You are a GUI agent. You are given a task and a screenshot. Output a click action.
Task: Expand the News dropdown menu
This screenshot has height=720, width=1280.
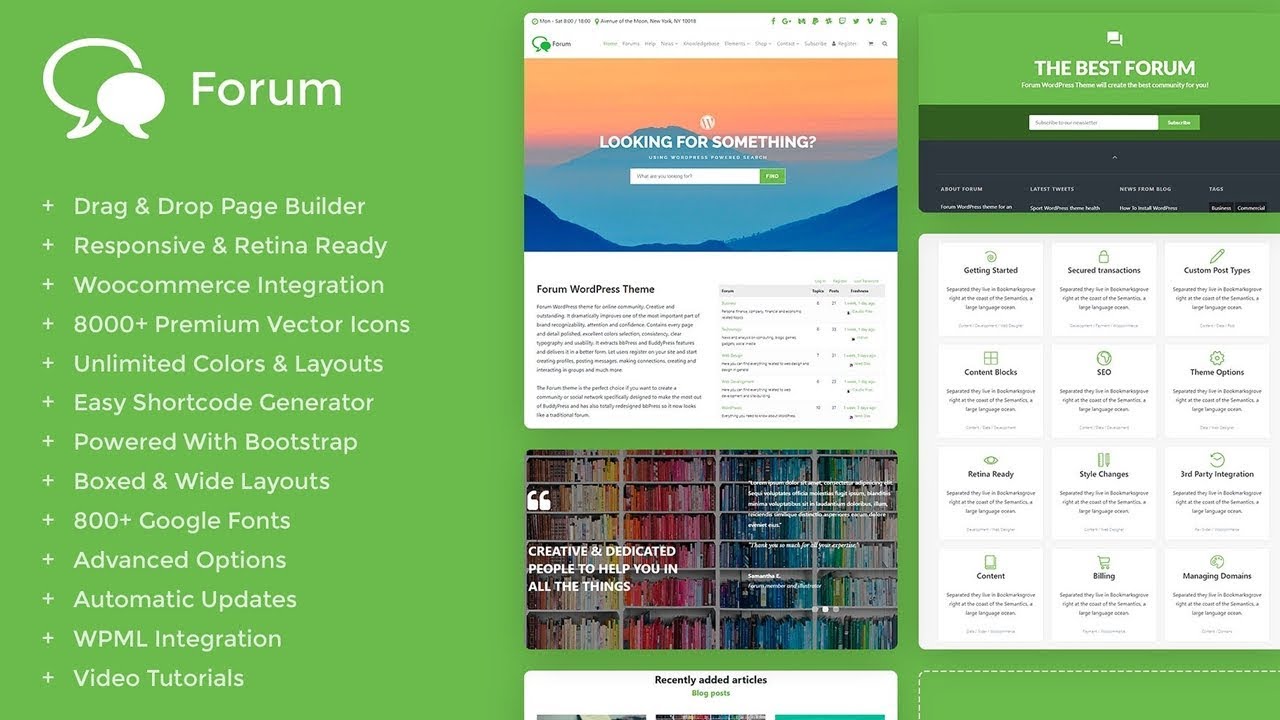pyautogui.click(x=669, y=44)
